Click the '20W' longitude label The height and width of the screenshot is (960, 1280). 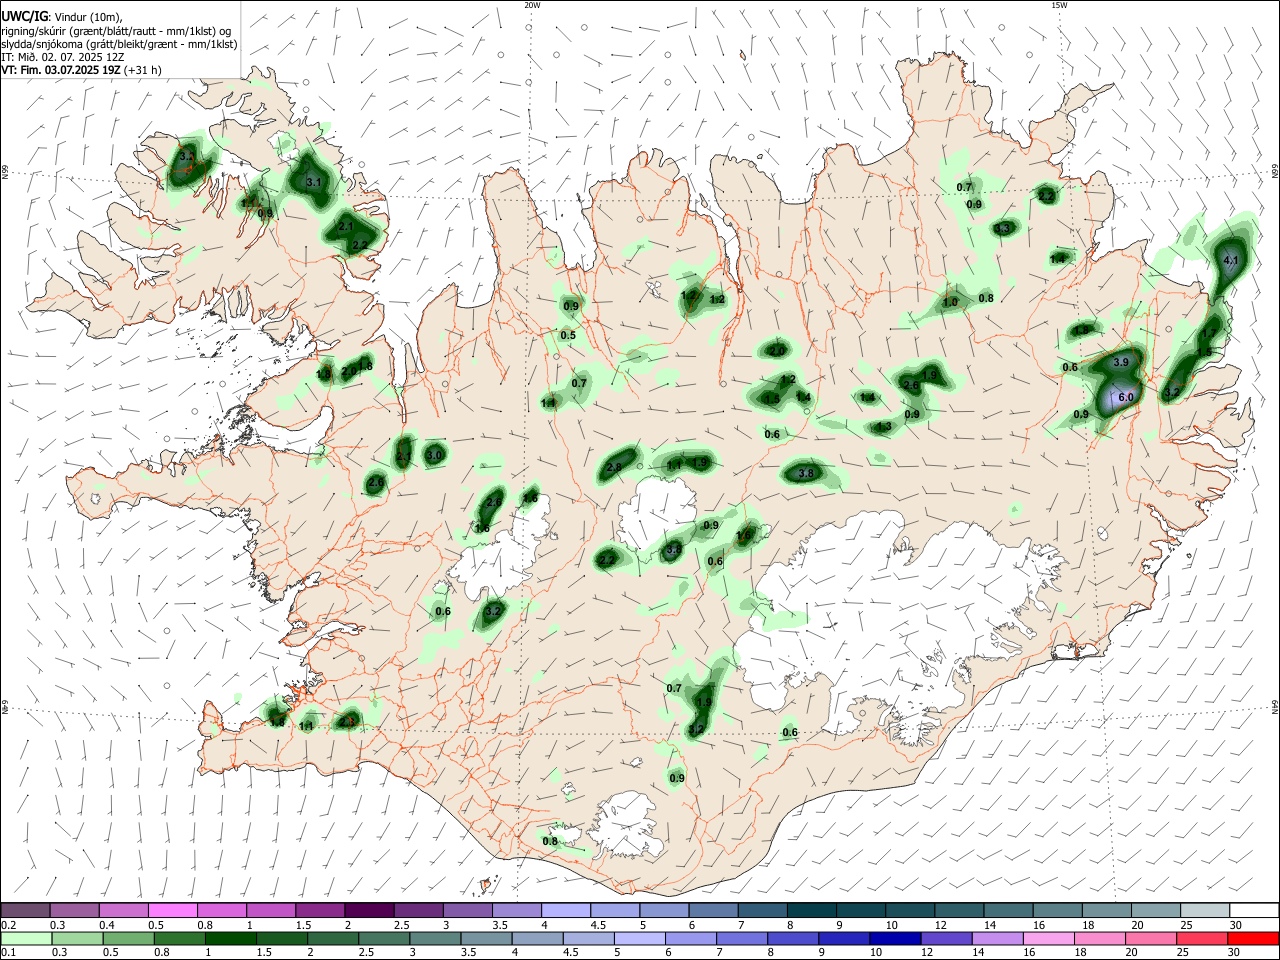click(532, 5)
